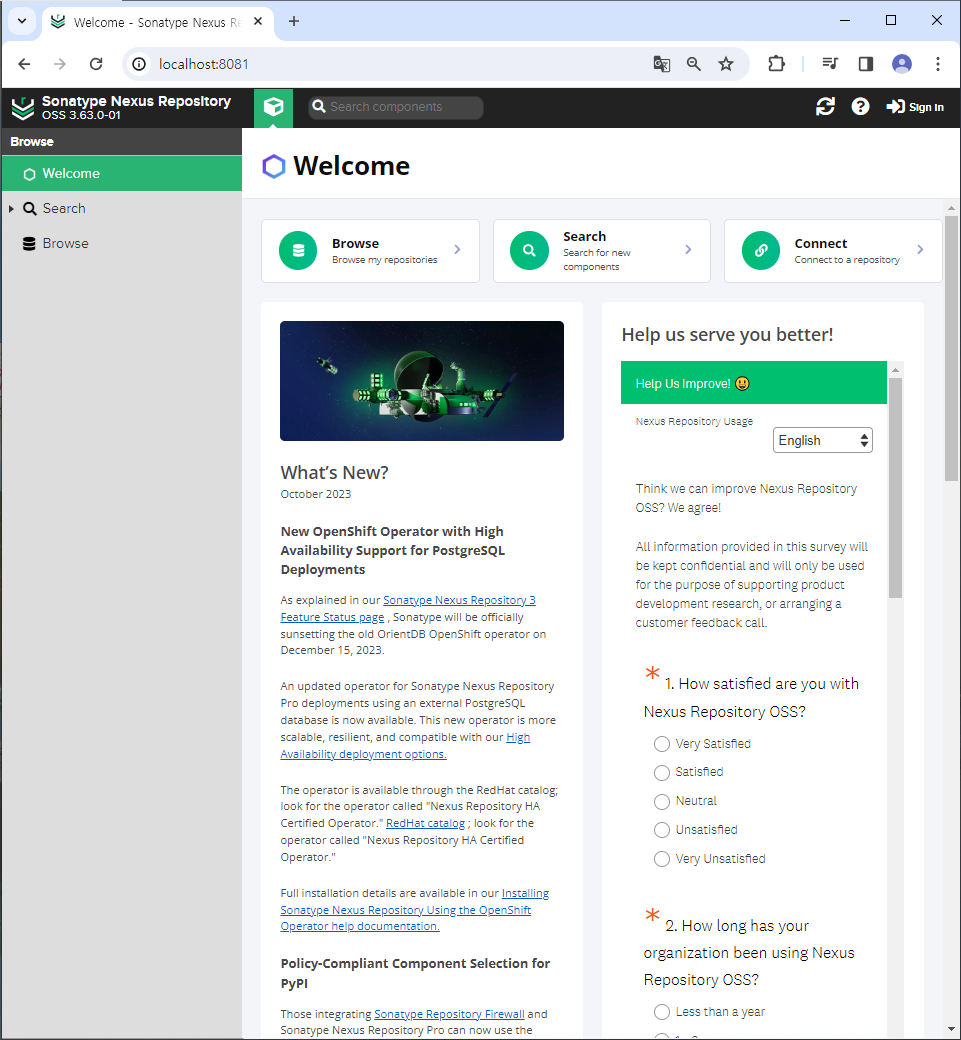Select the Welcome - Sonatype Nexus browser tab

coord(157,22)
